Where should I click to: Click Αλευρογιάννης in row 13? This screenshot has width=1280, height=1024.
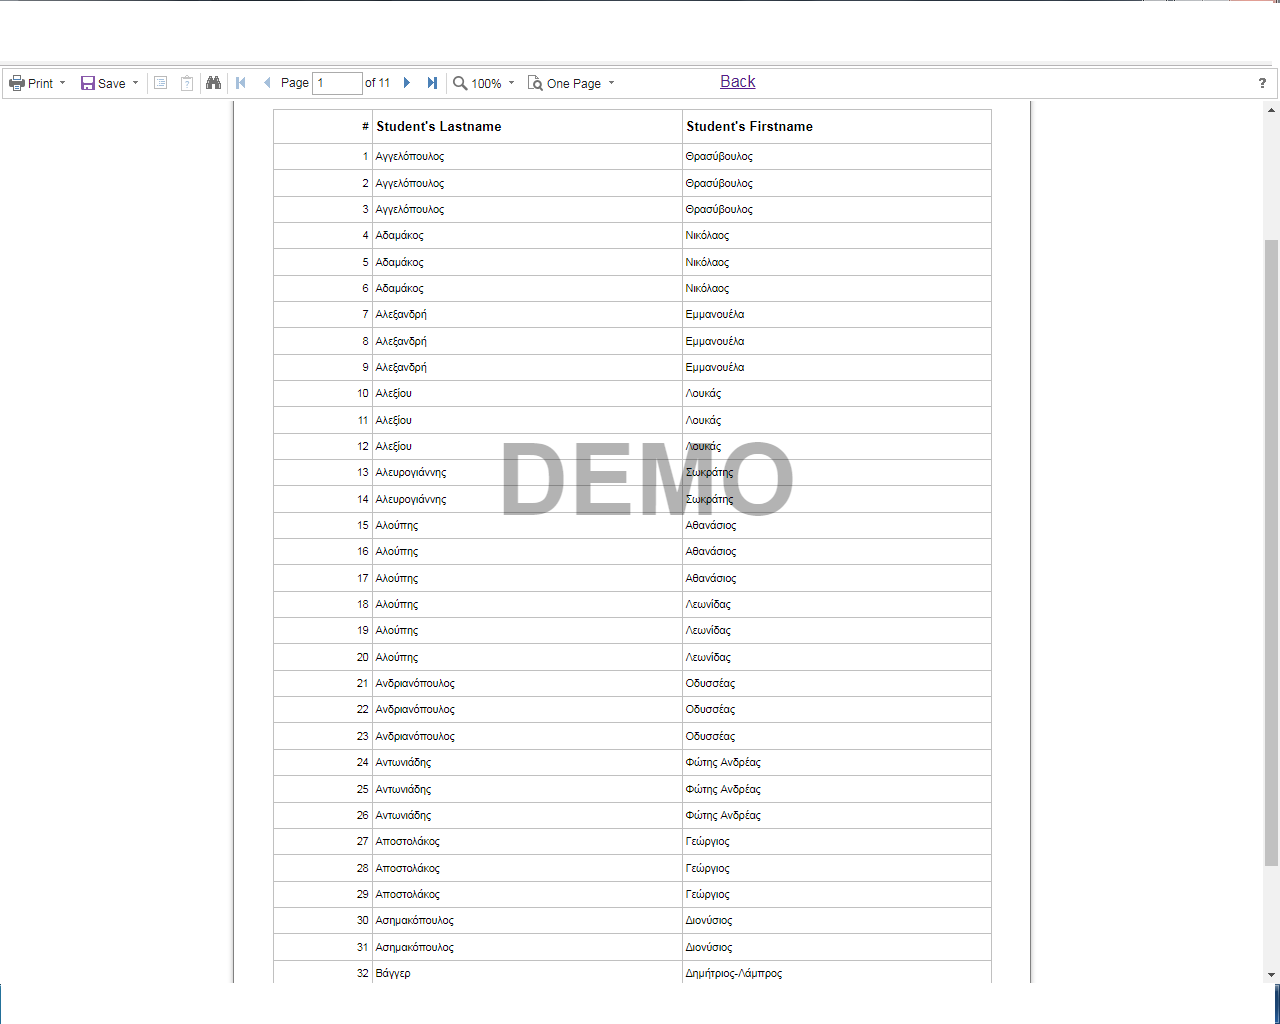point(411,473)
